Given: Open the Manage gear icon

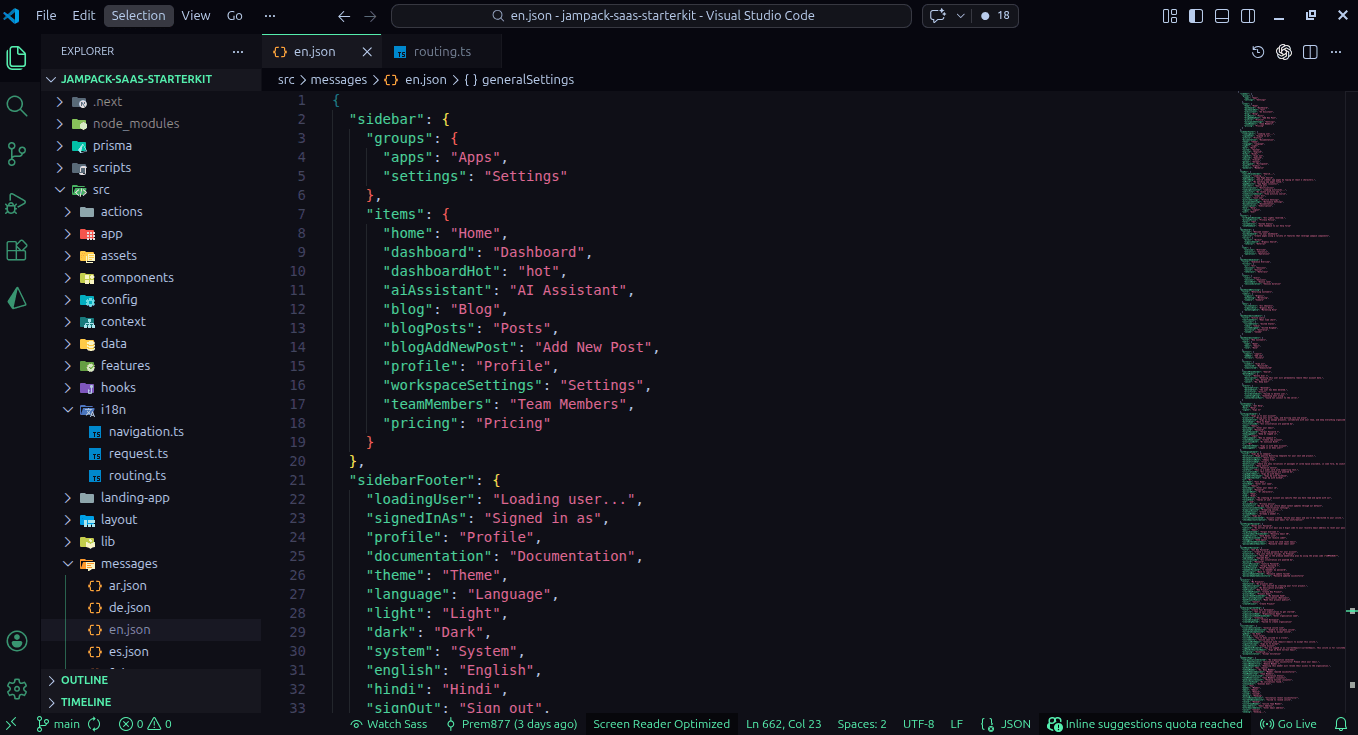Looking at the screenshot, I should click(17, 689).
